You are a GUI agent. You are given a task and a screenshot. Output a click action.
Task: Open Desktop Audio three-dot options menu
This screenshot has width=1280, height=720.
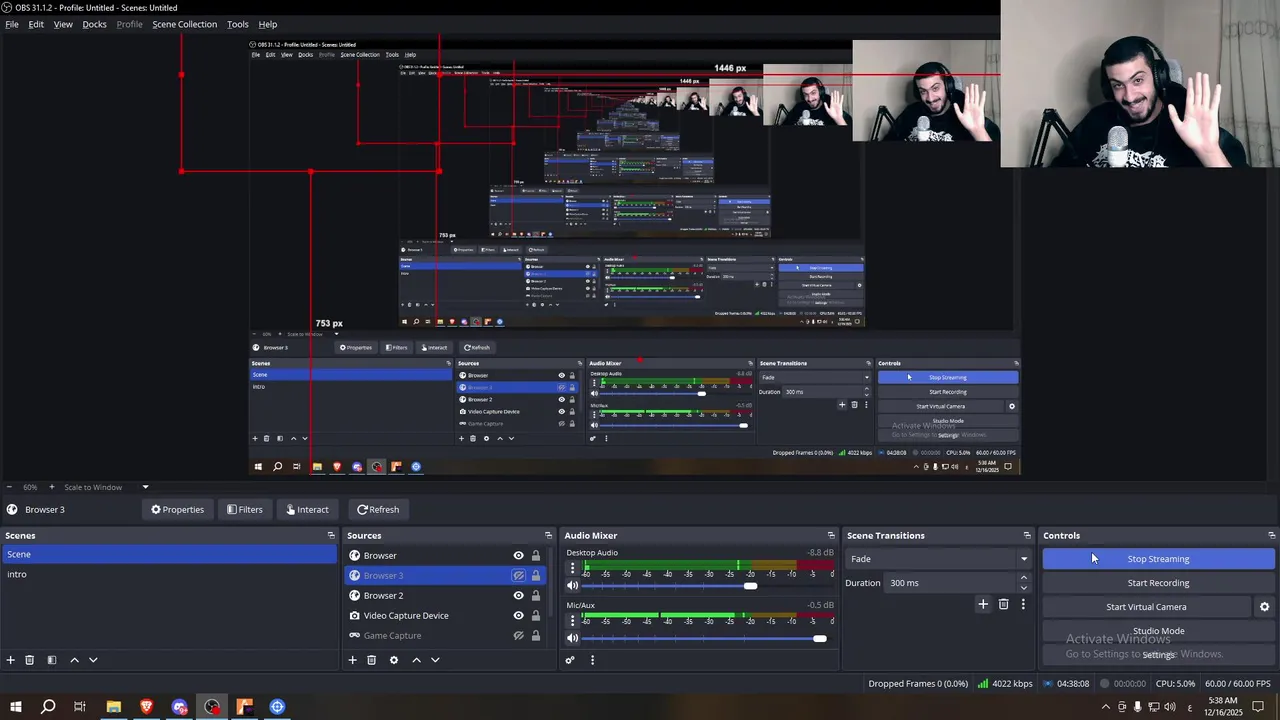point(573,568)
